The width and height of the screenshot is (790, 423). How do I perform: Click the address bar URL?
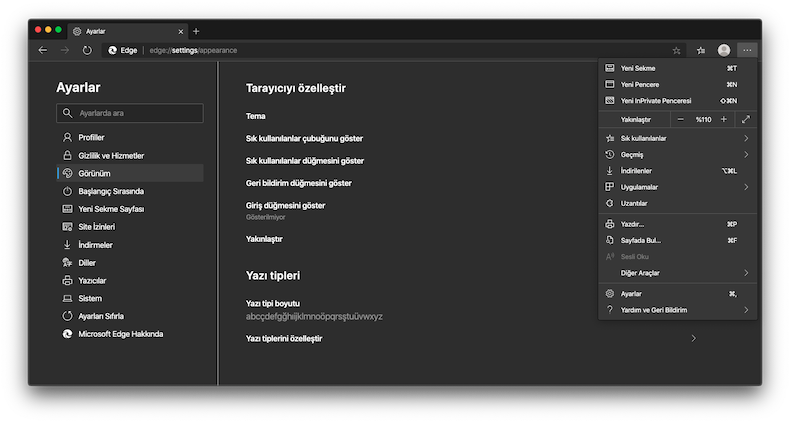point(193,50)
